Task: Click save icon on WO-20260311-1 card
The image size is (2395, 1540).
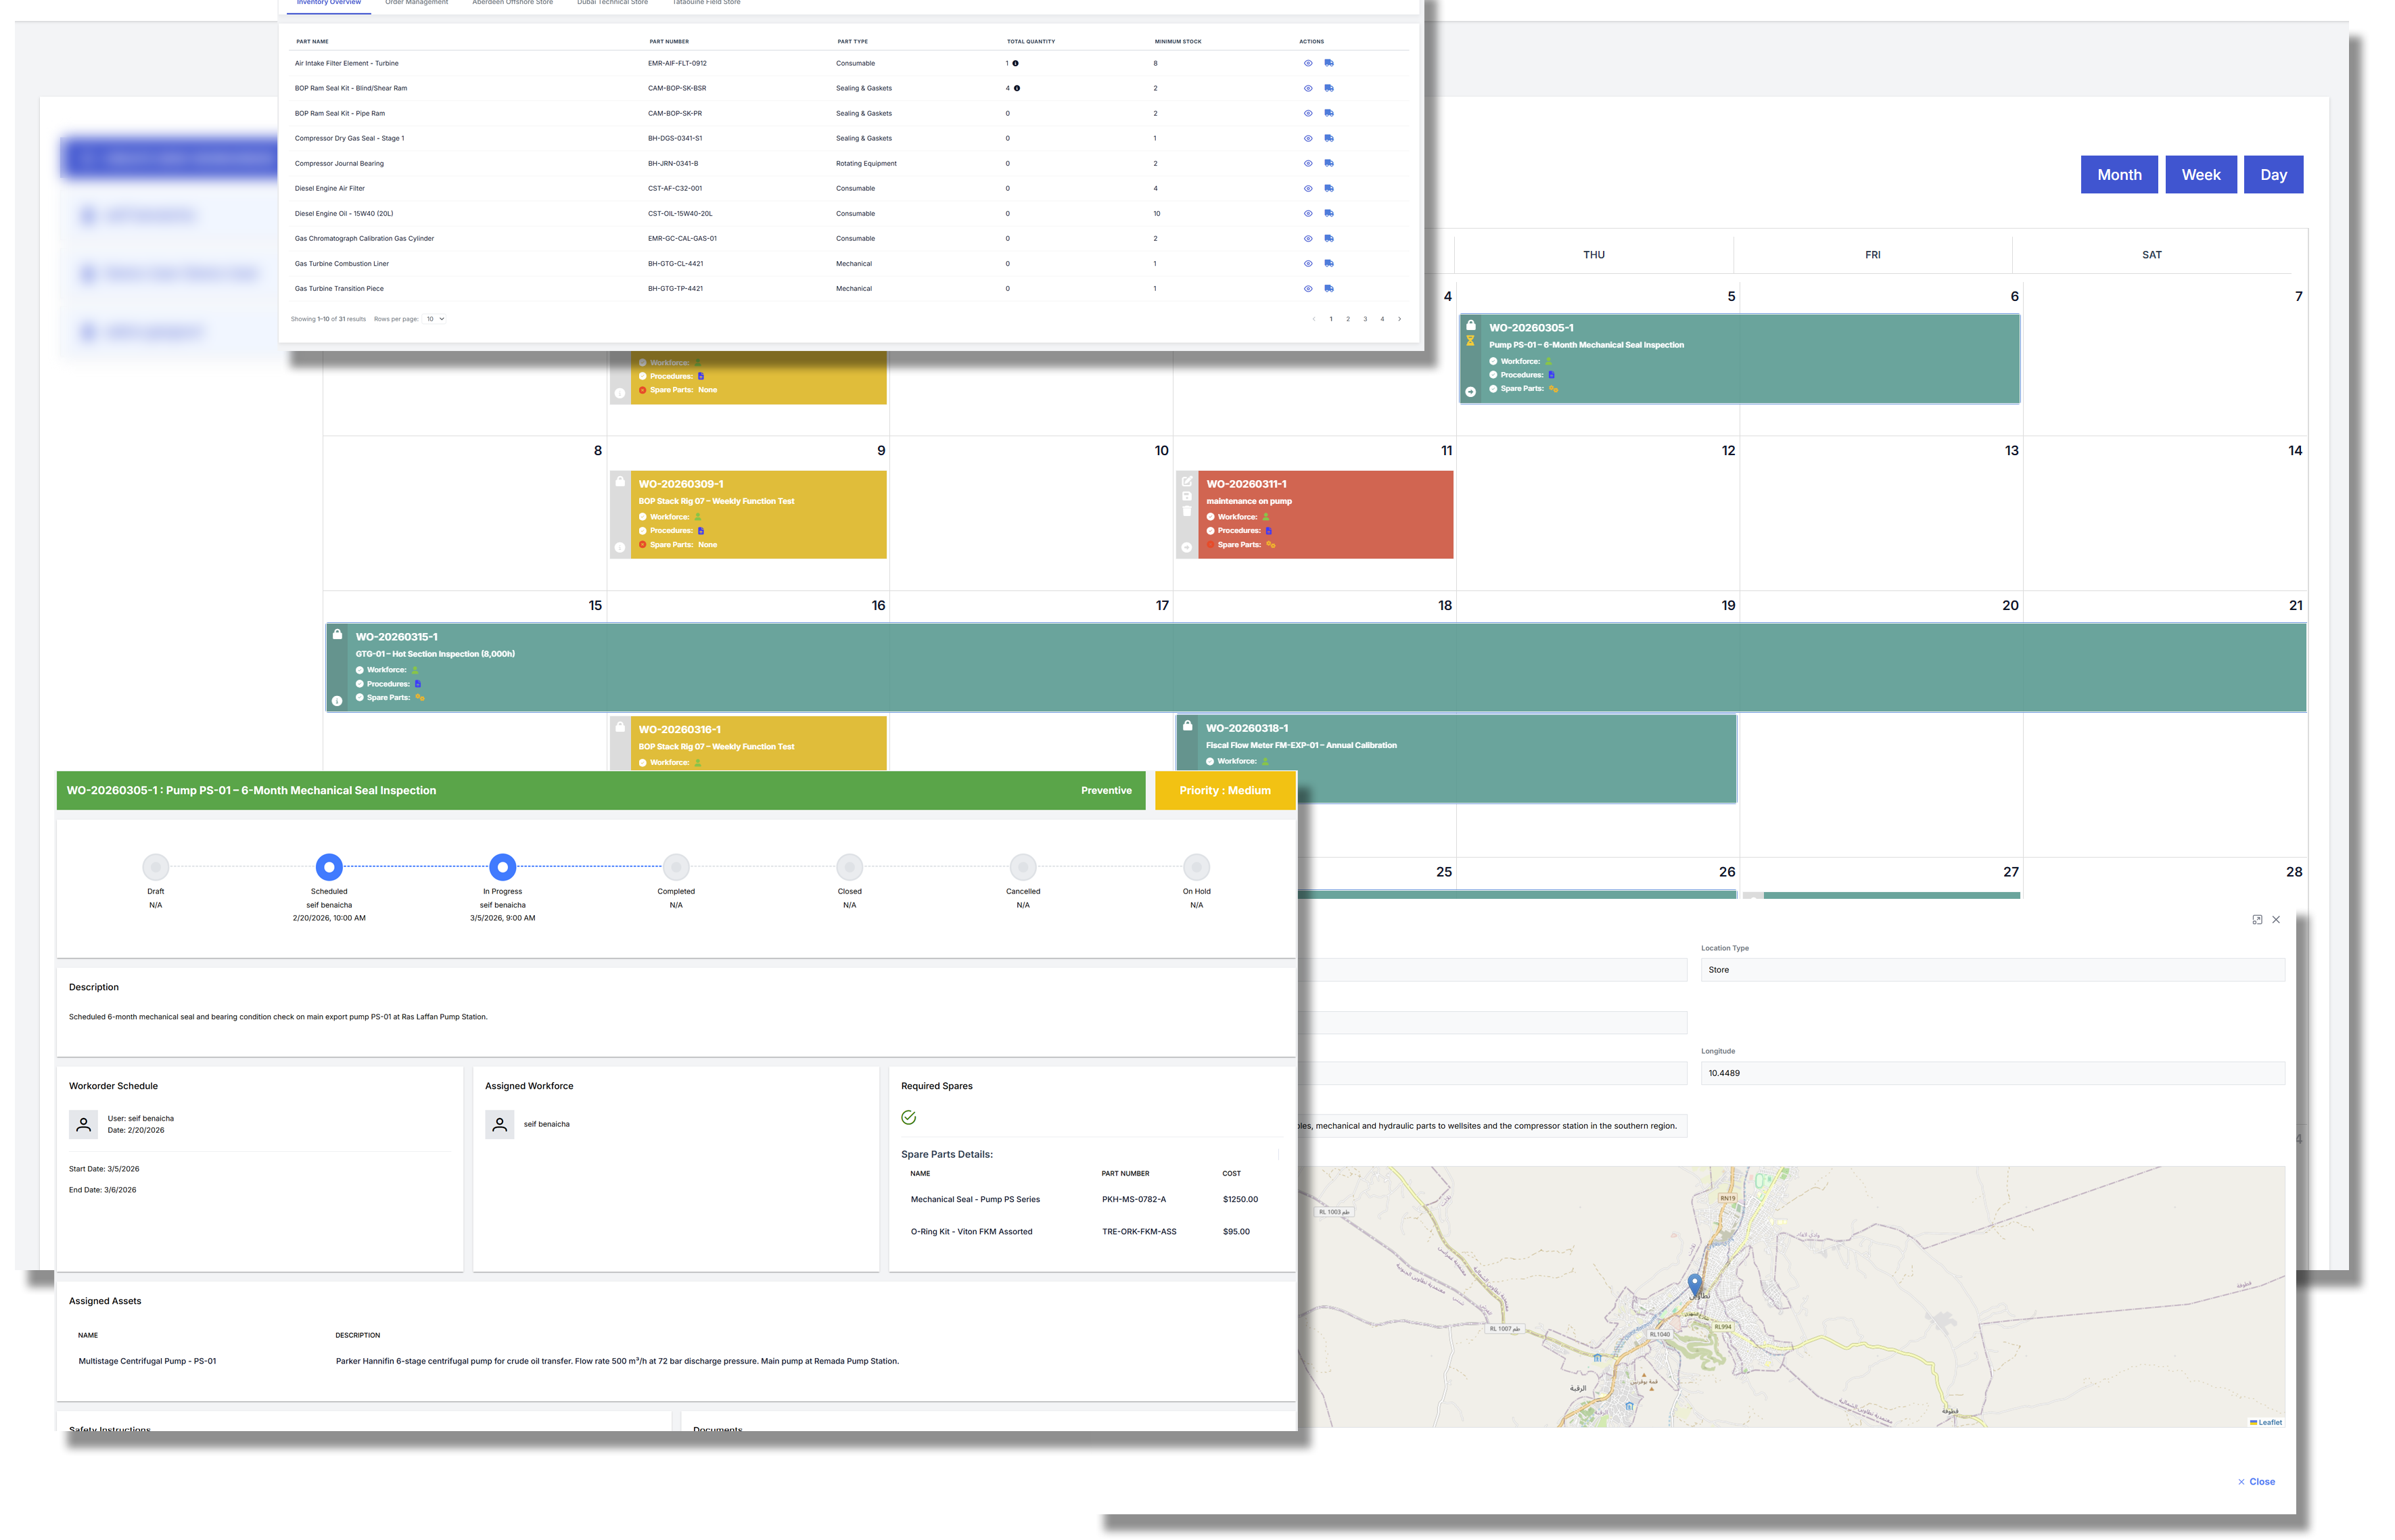Action: point(1187,496)
